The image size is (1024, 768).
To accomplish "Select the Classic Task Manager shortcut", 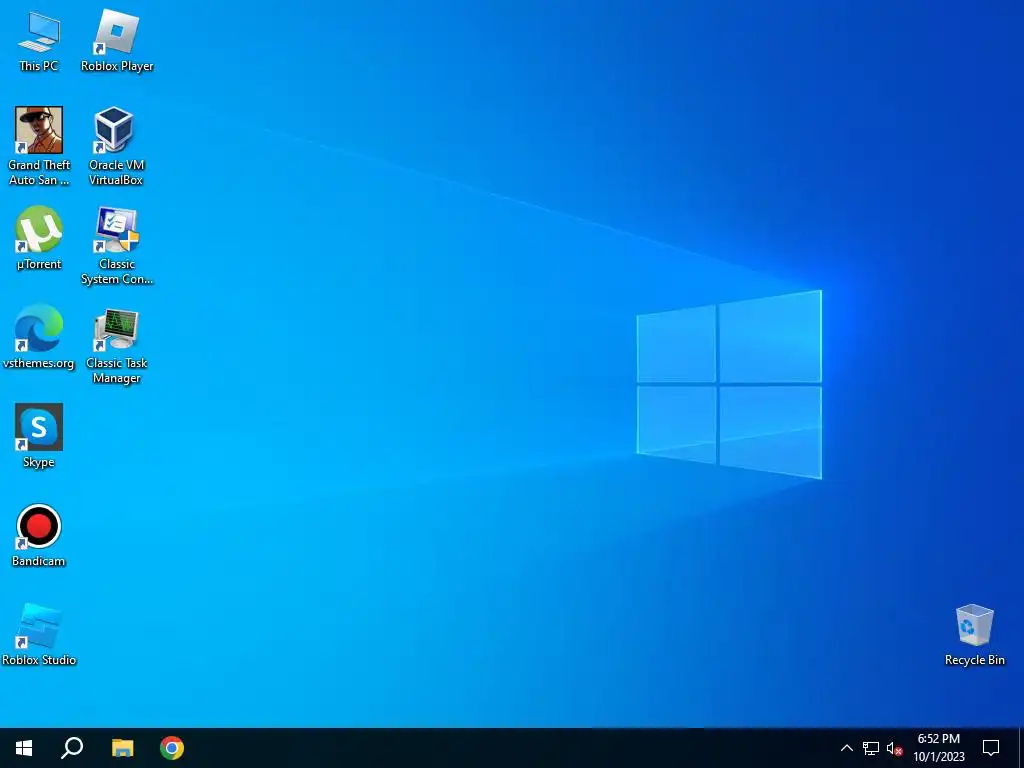I will pyautogui.click(x=116, y=345).
